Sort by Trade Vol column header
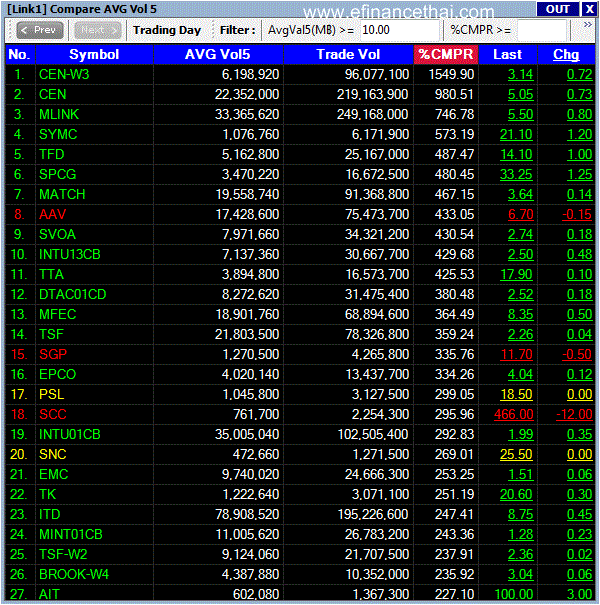The width and height of the screenshot is (600, 605). coord(348,54)
